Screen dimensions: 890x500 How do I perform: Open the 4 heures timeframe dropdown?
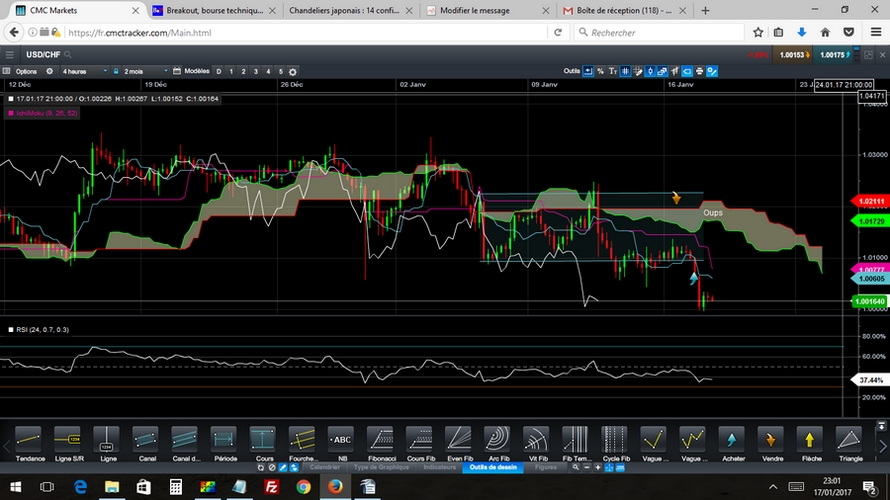[83, 71]
